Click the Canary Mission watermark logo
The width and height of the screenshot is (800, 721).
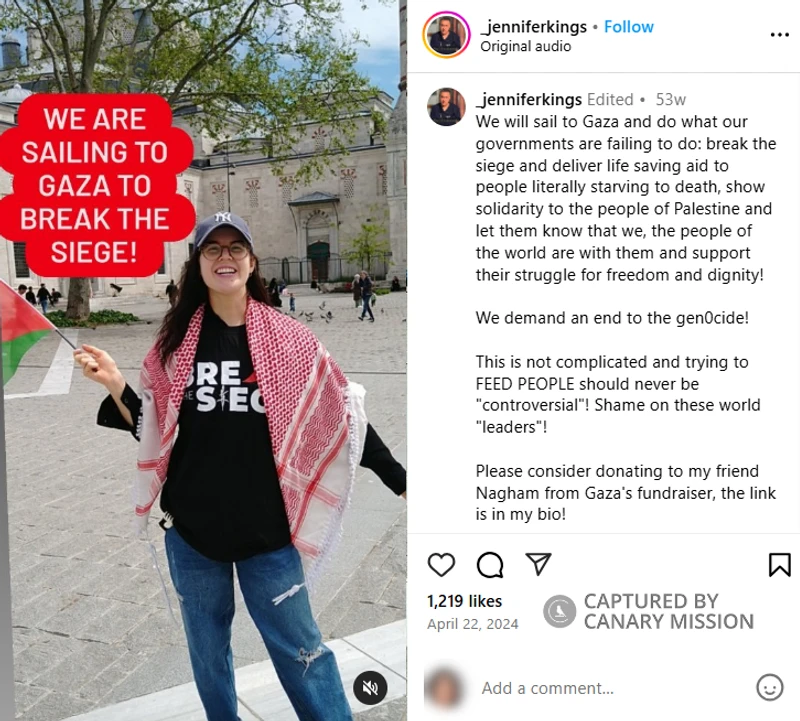coord(559,611)
